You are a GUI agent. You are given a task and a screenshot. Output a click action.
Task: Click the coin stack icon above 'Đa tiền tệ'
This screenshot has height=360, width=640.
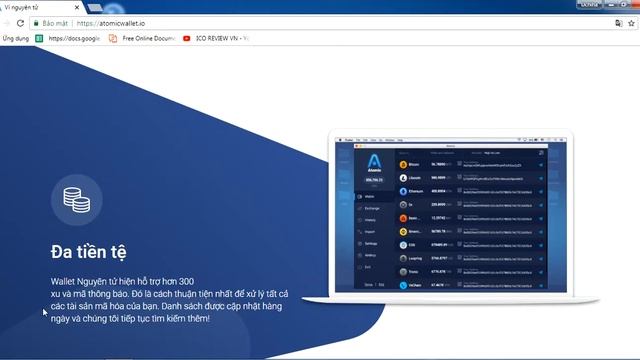tap(77, 200)
